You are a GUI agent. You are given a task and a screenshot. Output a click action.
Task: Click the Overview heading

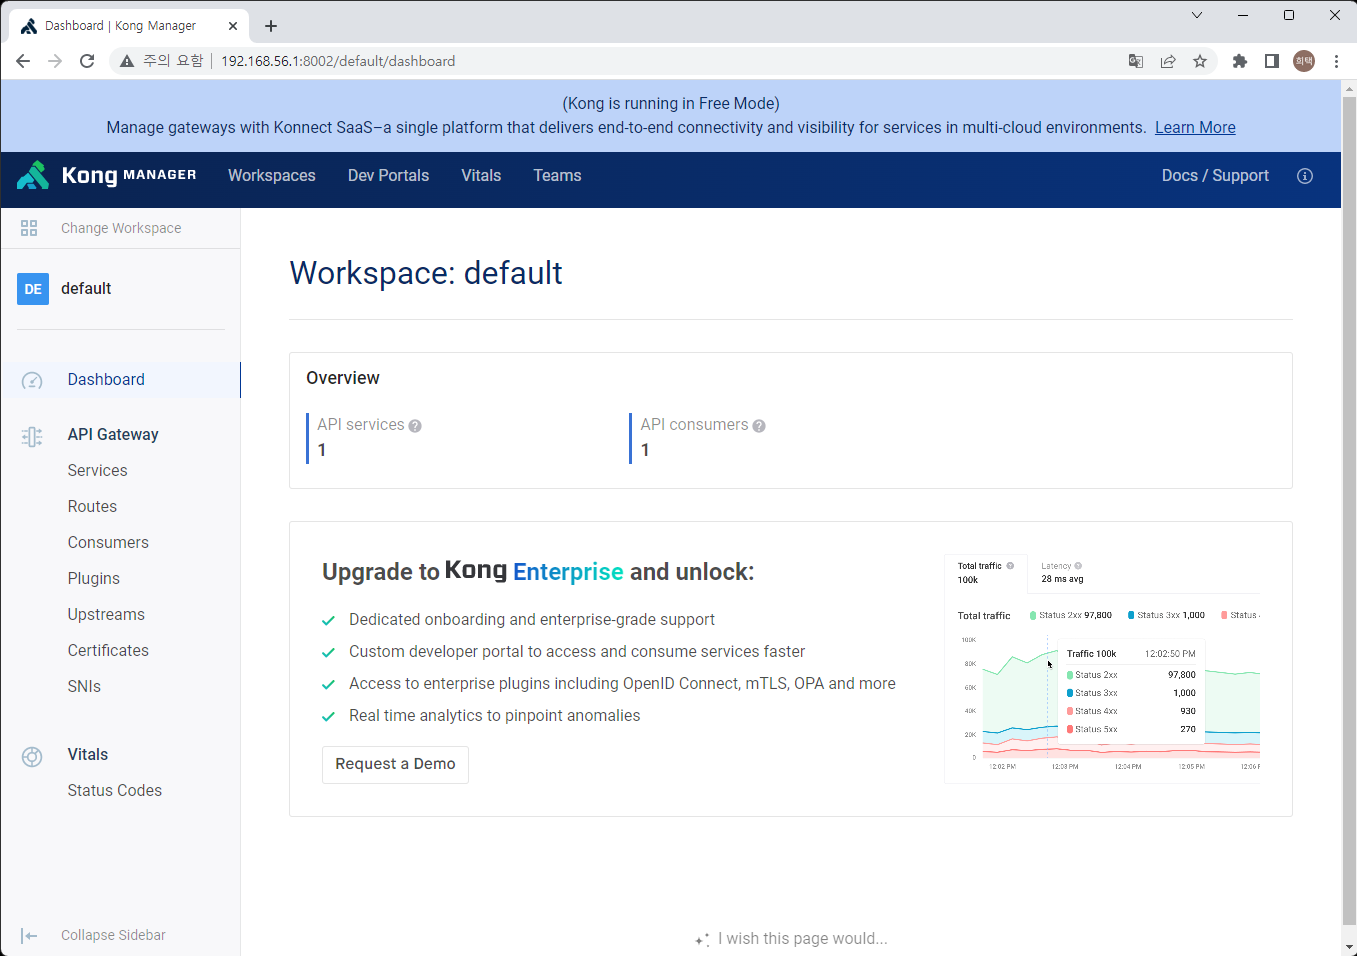pos(343,378)
